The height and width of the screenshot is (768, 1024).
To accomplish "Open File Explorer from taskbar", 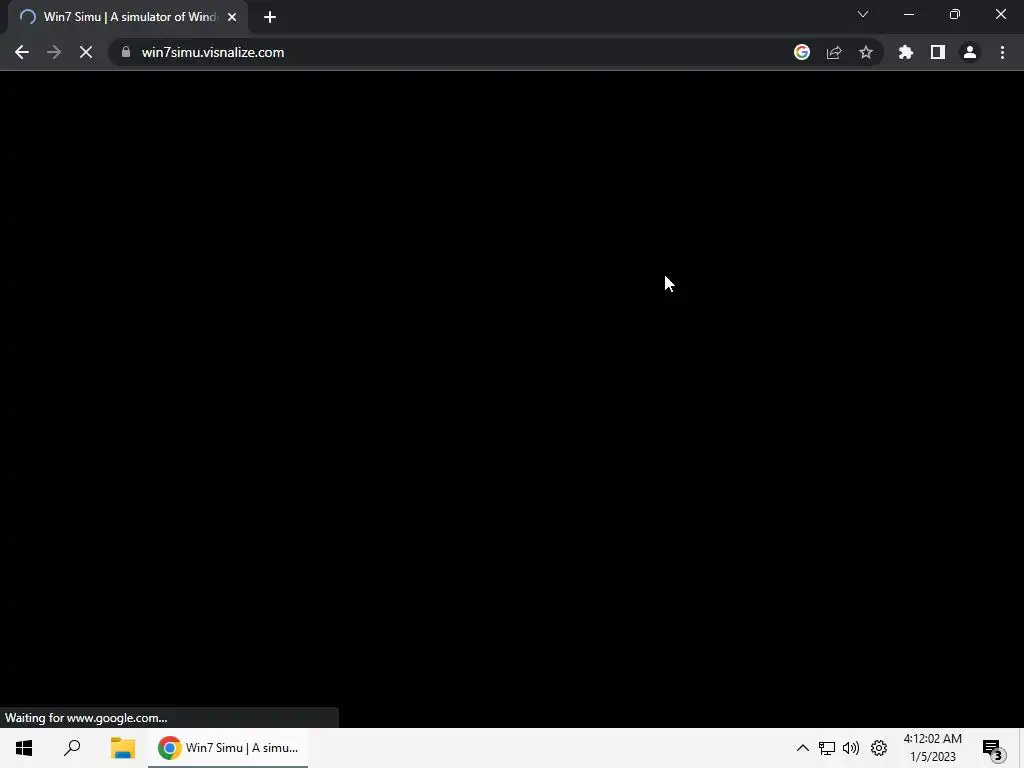I will [x=122, y=748].
